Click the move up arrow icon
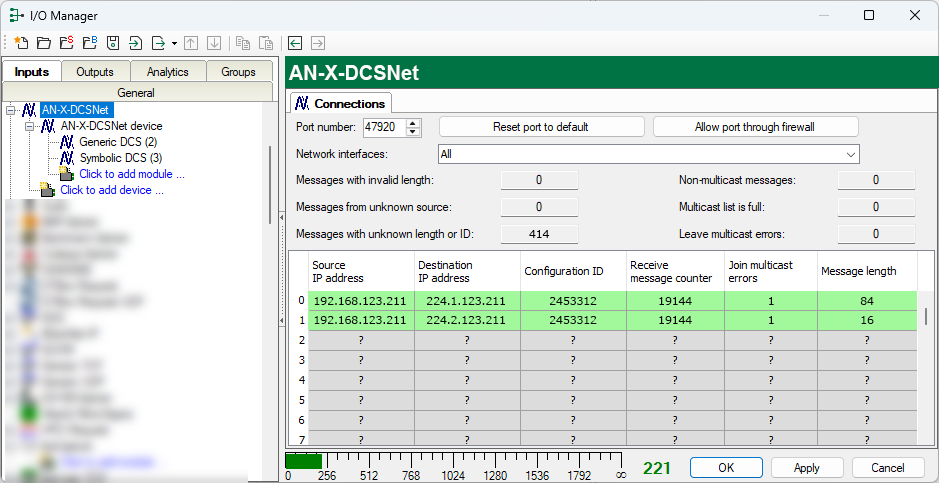The height and width of the screenshot is (483, 939). tap(191, 43)
